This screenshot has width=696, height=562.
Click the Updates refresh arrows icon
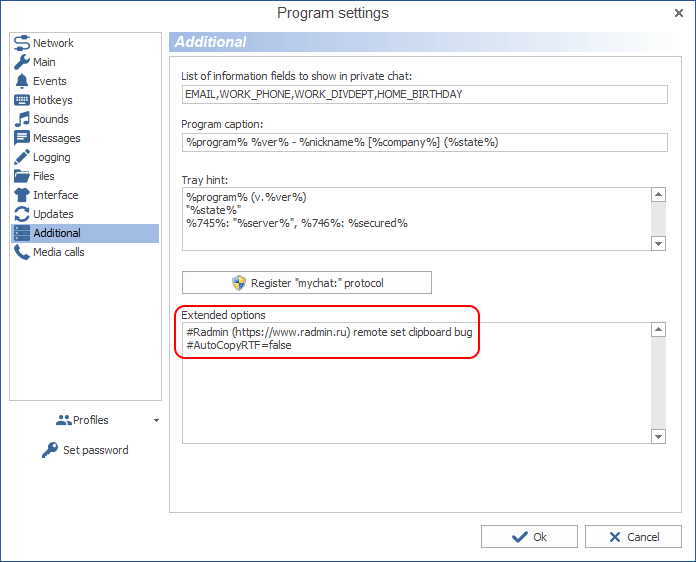tap(22, 214)
